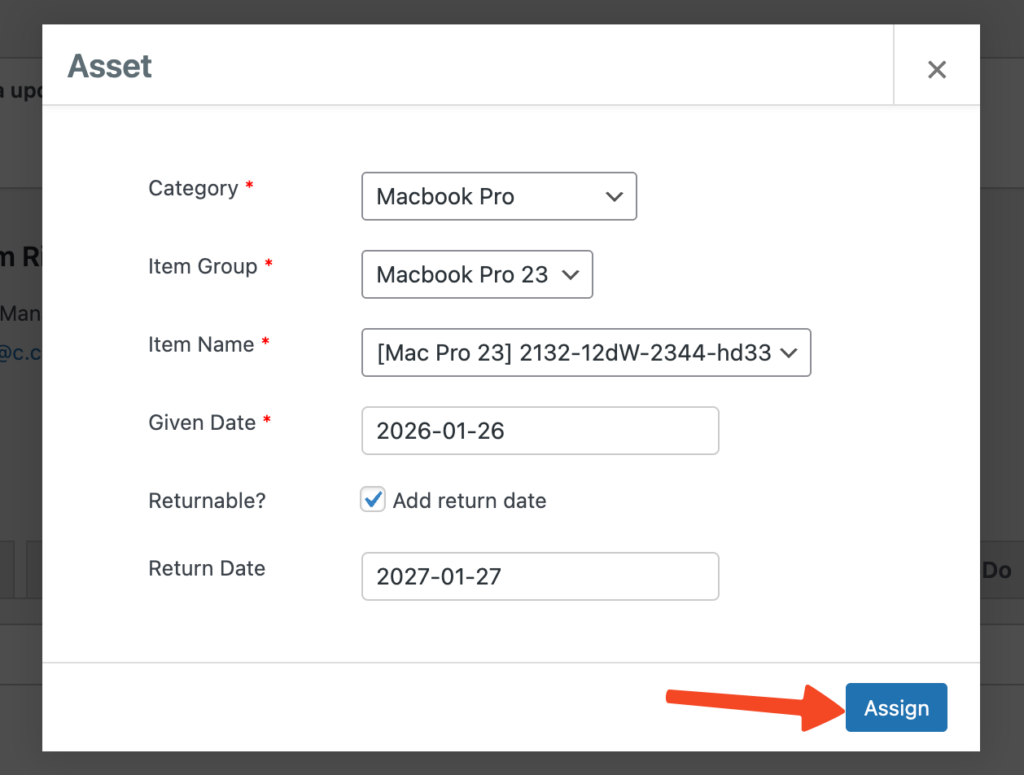Focus the Given Date field
Viewport: 1024px width, 775px height.
tap(540, 431)
